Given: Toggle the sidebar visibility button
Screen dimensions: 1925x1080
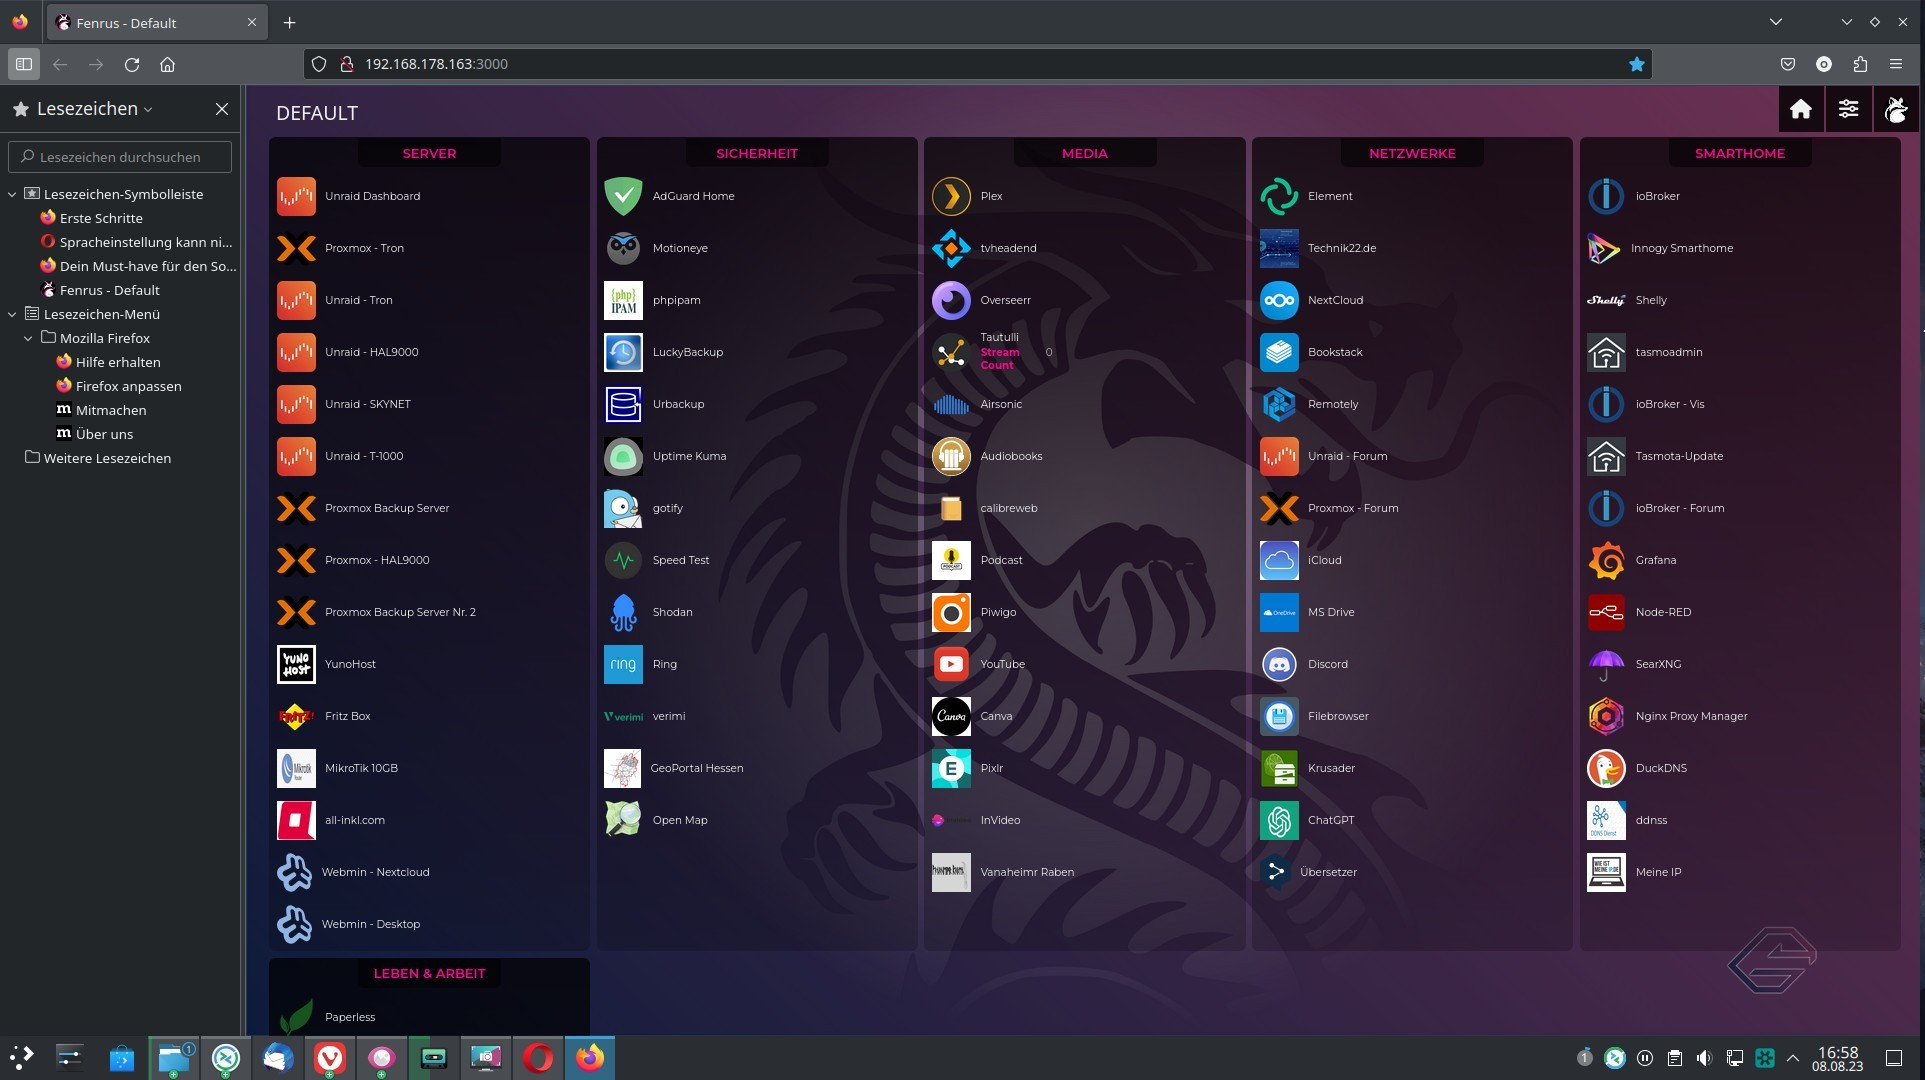Looking at the screenshot, I should tap(23, 64).
